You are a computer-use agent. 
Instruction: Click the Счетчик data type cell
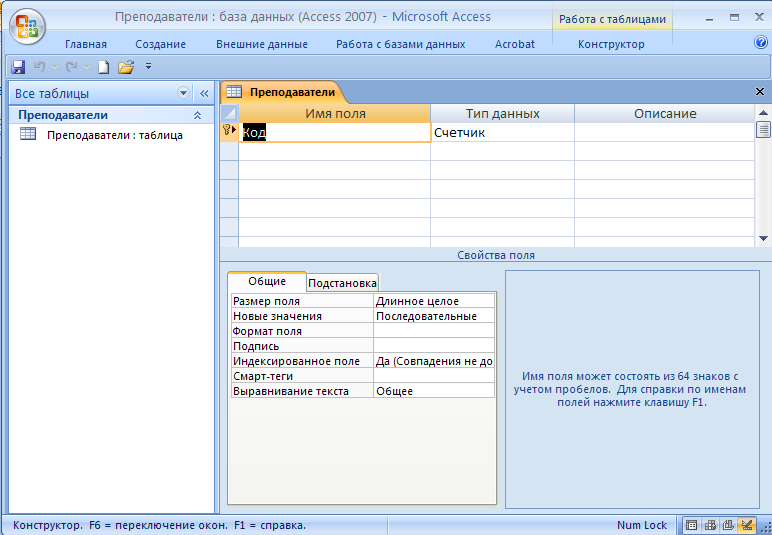coord(502,132)
